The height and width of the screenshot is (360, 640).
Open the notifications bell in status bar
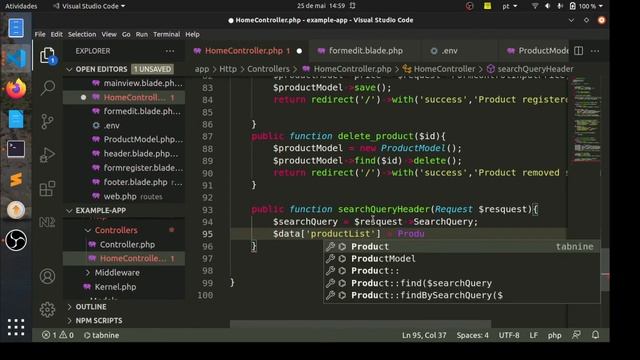pyautogui.click(x=596, y=335)
